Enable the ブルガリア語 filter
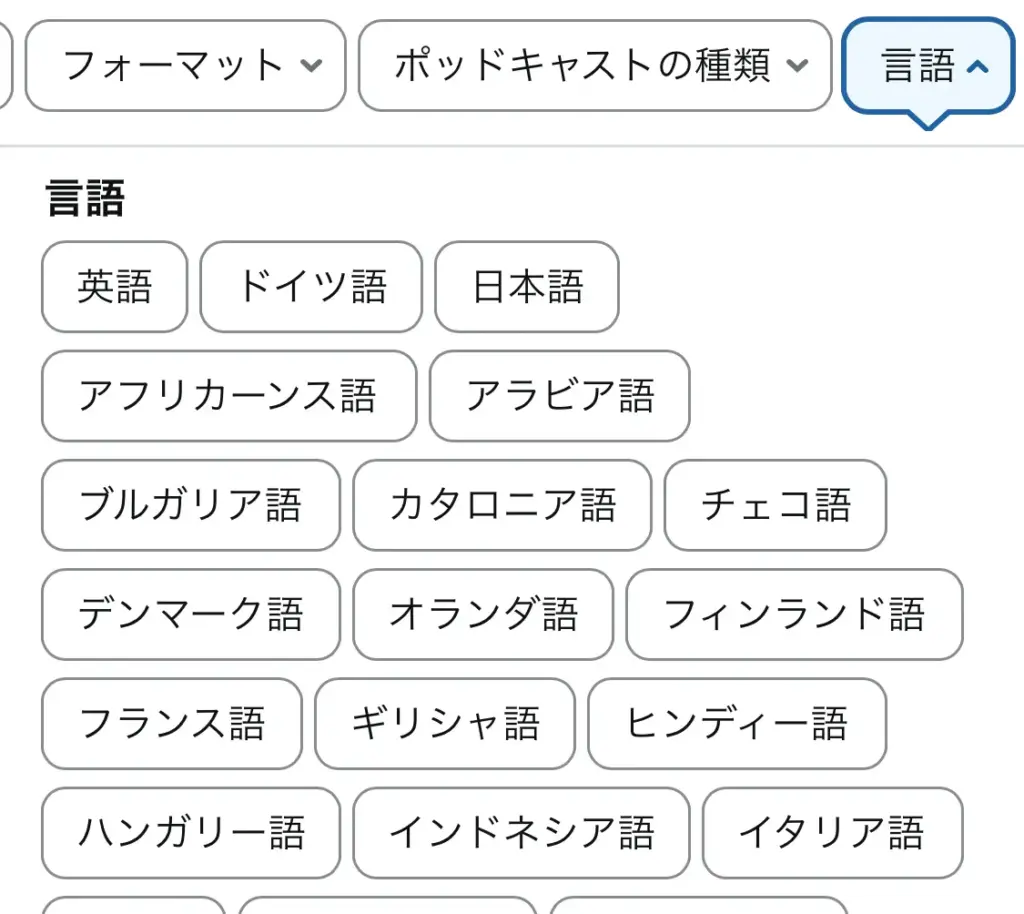The image size is (1024, 914). [190, 506]
